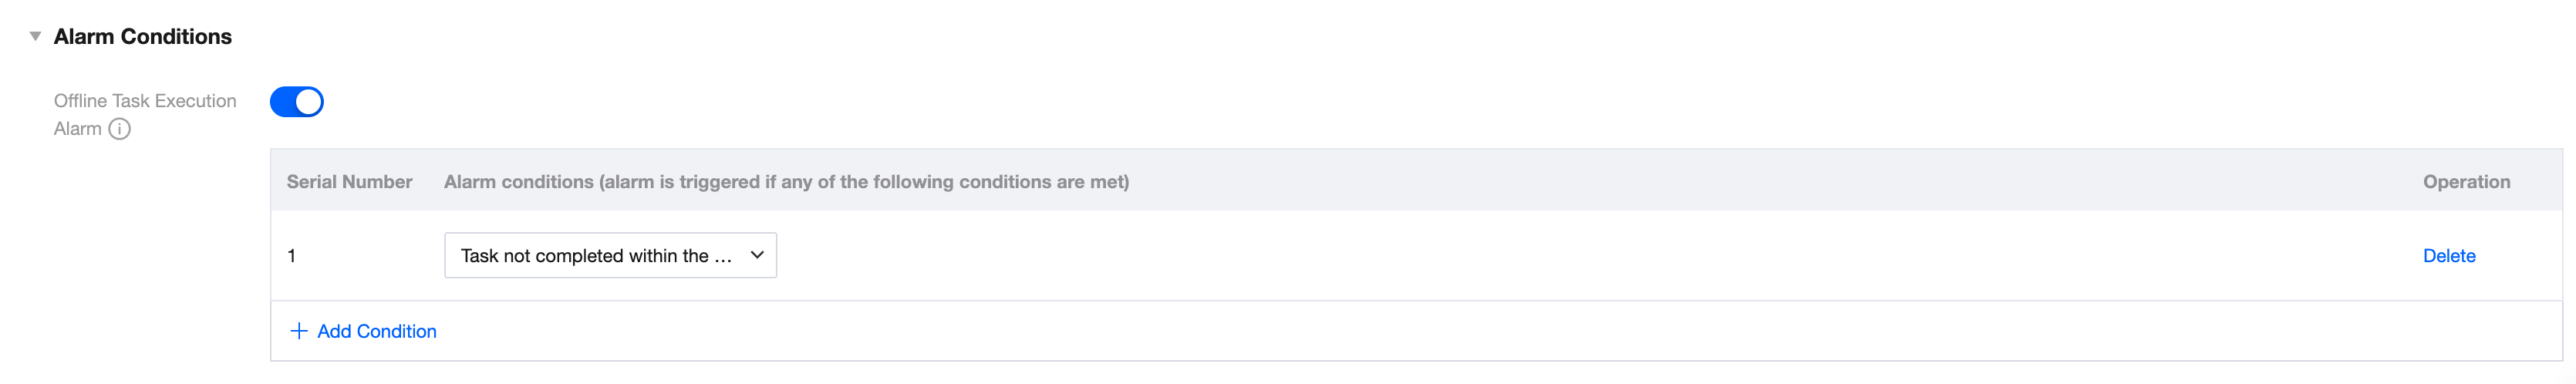Click the plus icon for adding condition

[298, 331]
